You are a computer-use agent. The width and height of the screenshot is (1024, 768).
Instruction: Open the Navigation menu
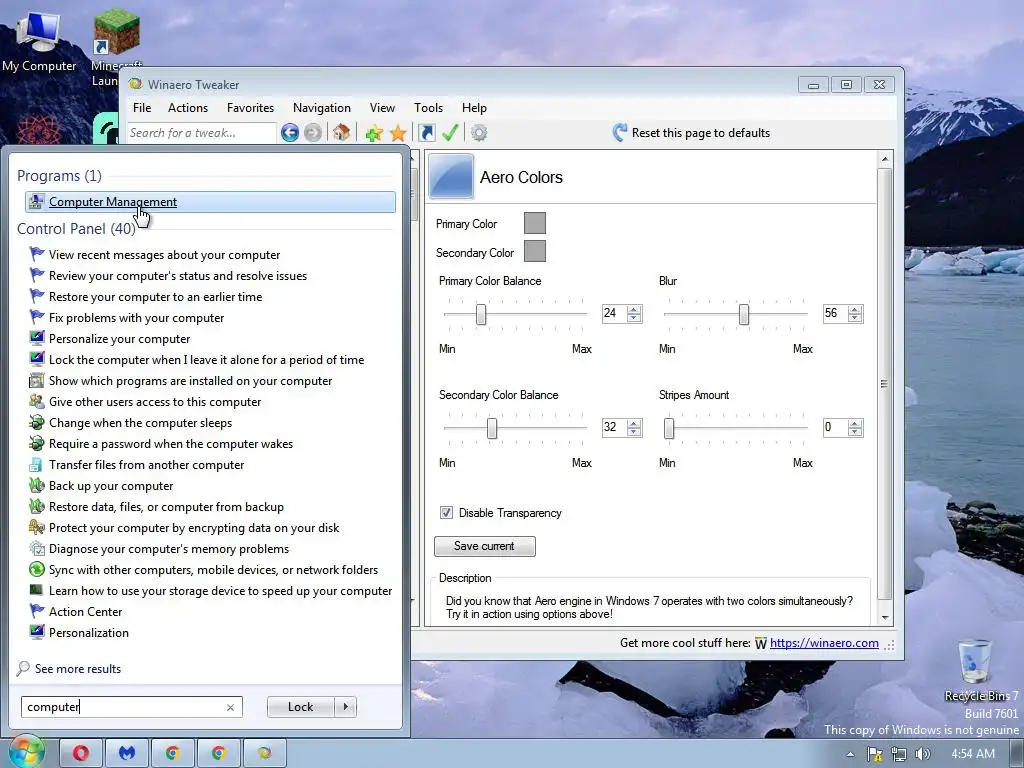[322, 108]
